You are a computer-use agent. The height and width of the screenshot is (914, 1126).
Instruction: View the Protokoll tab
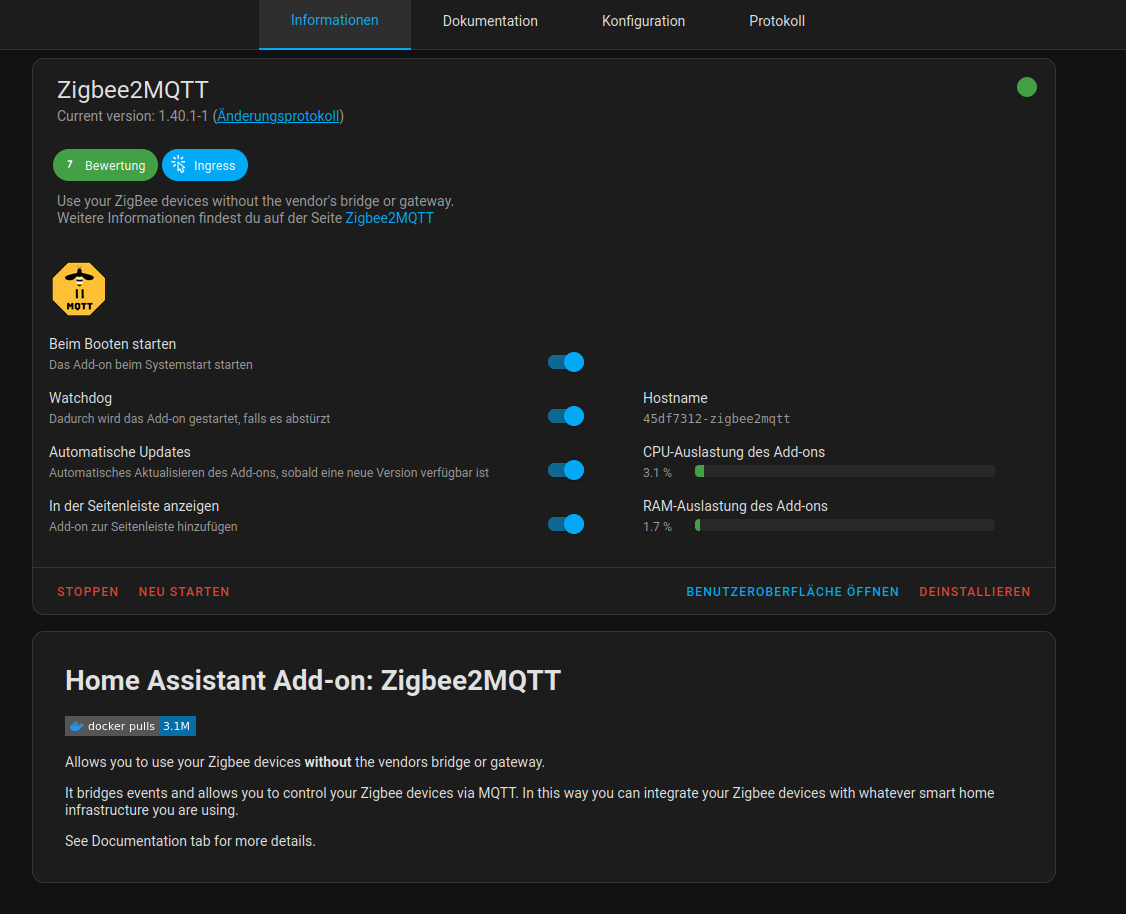click(x=777, y=20)
